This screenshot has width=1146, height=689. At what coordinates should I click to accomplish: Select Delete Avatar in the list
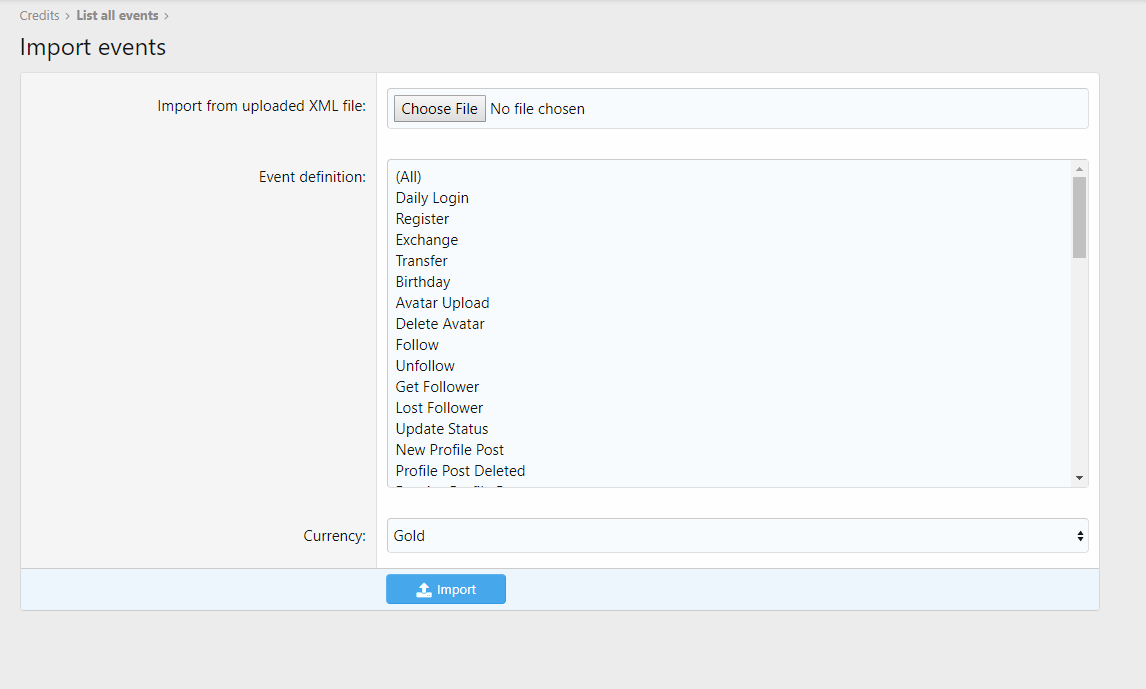tap(440, 324)
